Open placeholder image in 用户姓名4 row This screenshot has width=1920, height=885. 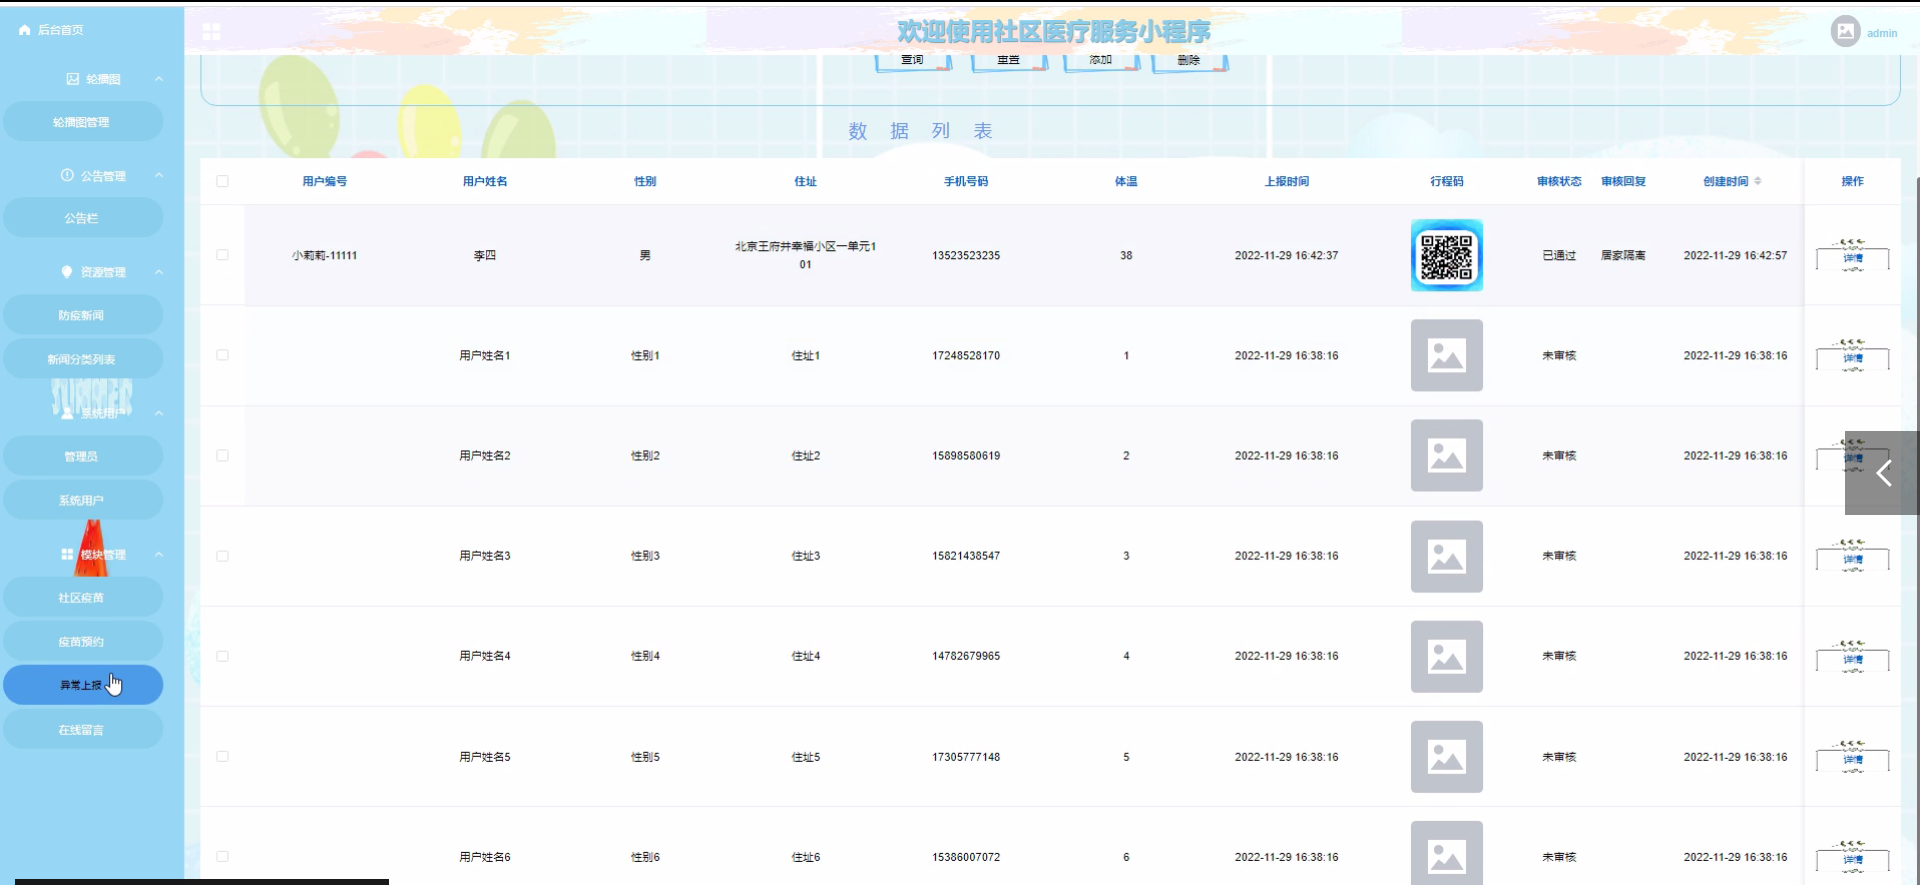pyautogui.click(x=1446, y=656)
